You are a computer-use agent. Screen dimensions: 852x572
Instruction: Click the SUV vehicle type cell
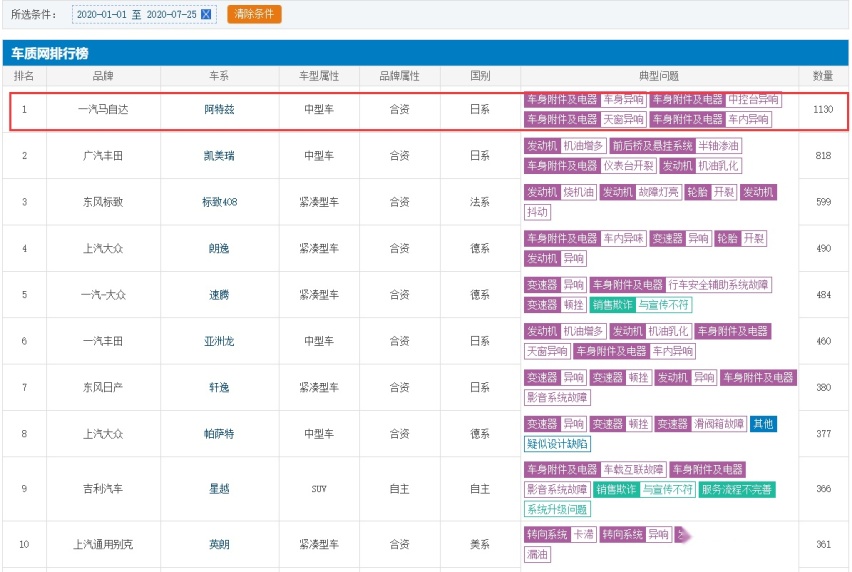point(319,489)
